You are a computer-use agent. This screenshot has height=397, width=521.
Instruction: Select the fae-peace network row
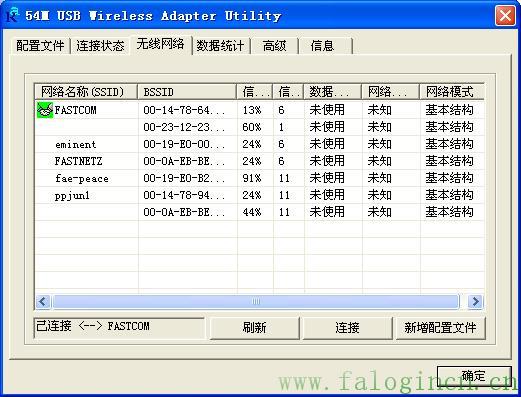tap(259, 178)
